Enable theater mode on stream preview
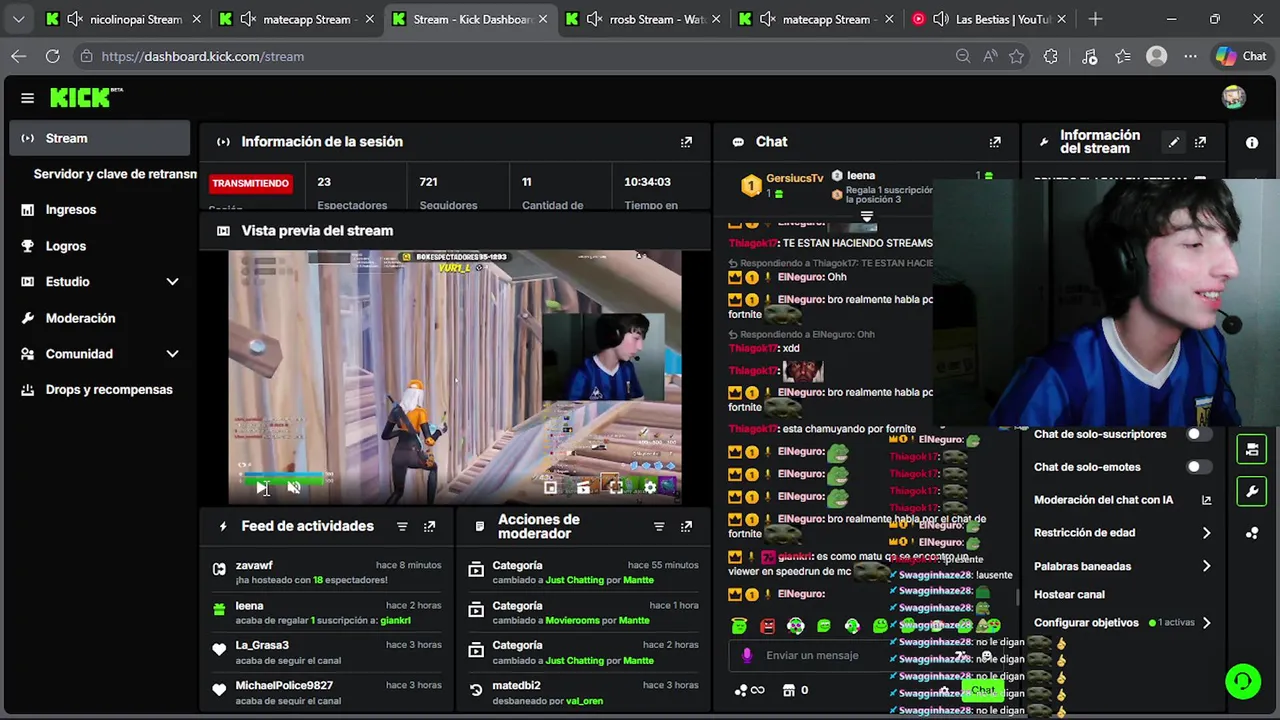This screenshot has height=720, width=1280. (x=583, y=488)
